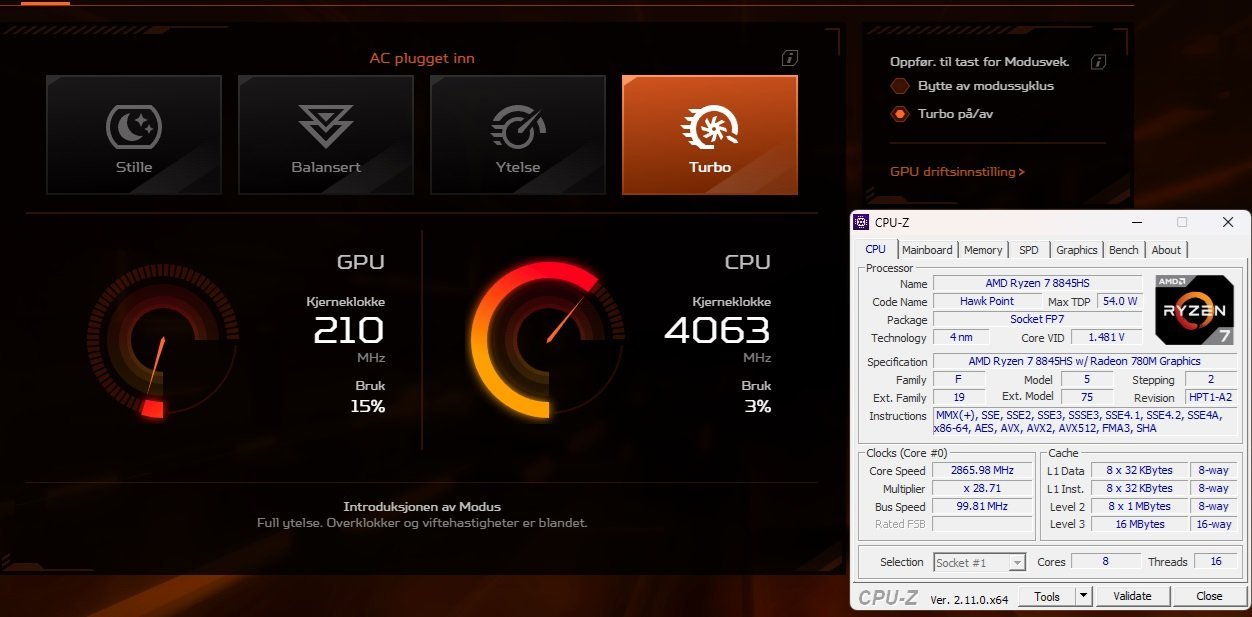Open the Graphics tab in CPU-Z
1252x617 pixels.
pyautogui.click(x=1077, y=250)
